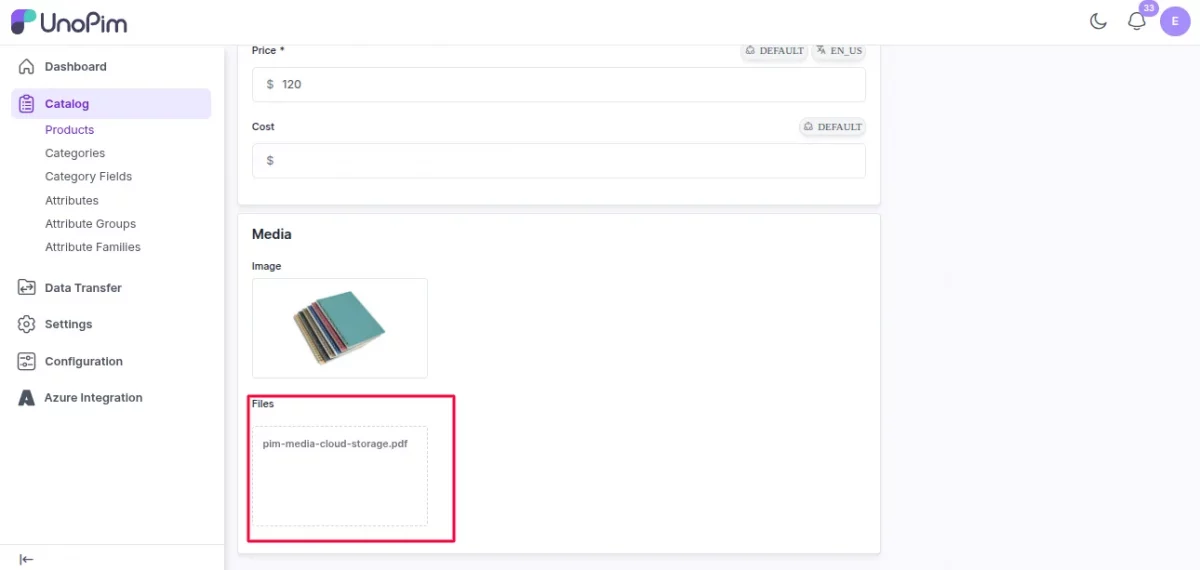Screen dimensions: 1200x570
Task: Open the Azure Integration icon
Action: (27, 398)
